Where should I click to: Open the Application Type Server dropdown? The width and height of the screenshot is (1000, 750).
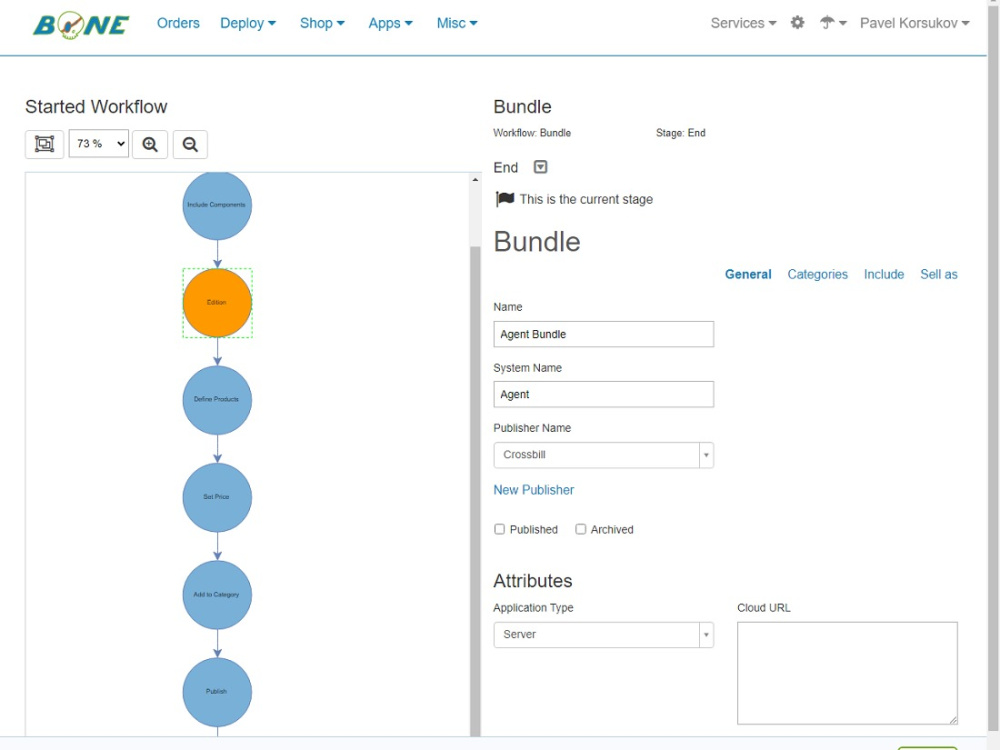603,635
